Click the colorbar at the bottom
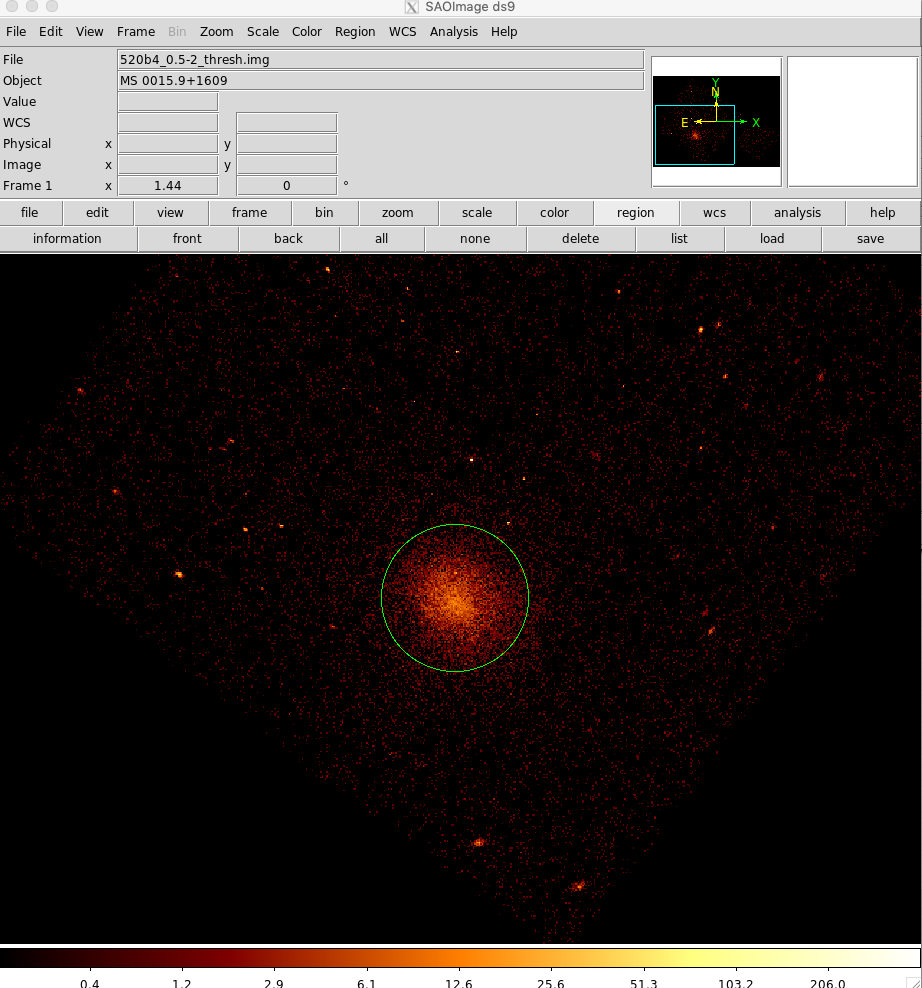Image resolution: width=922 pixels, height=988 pixels. coord(460,958)
